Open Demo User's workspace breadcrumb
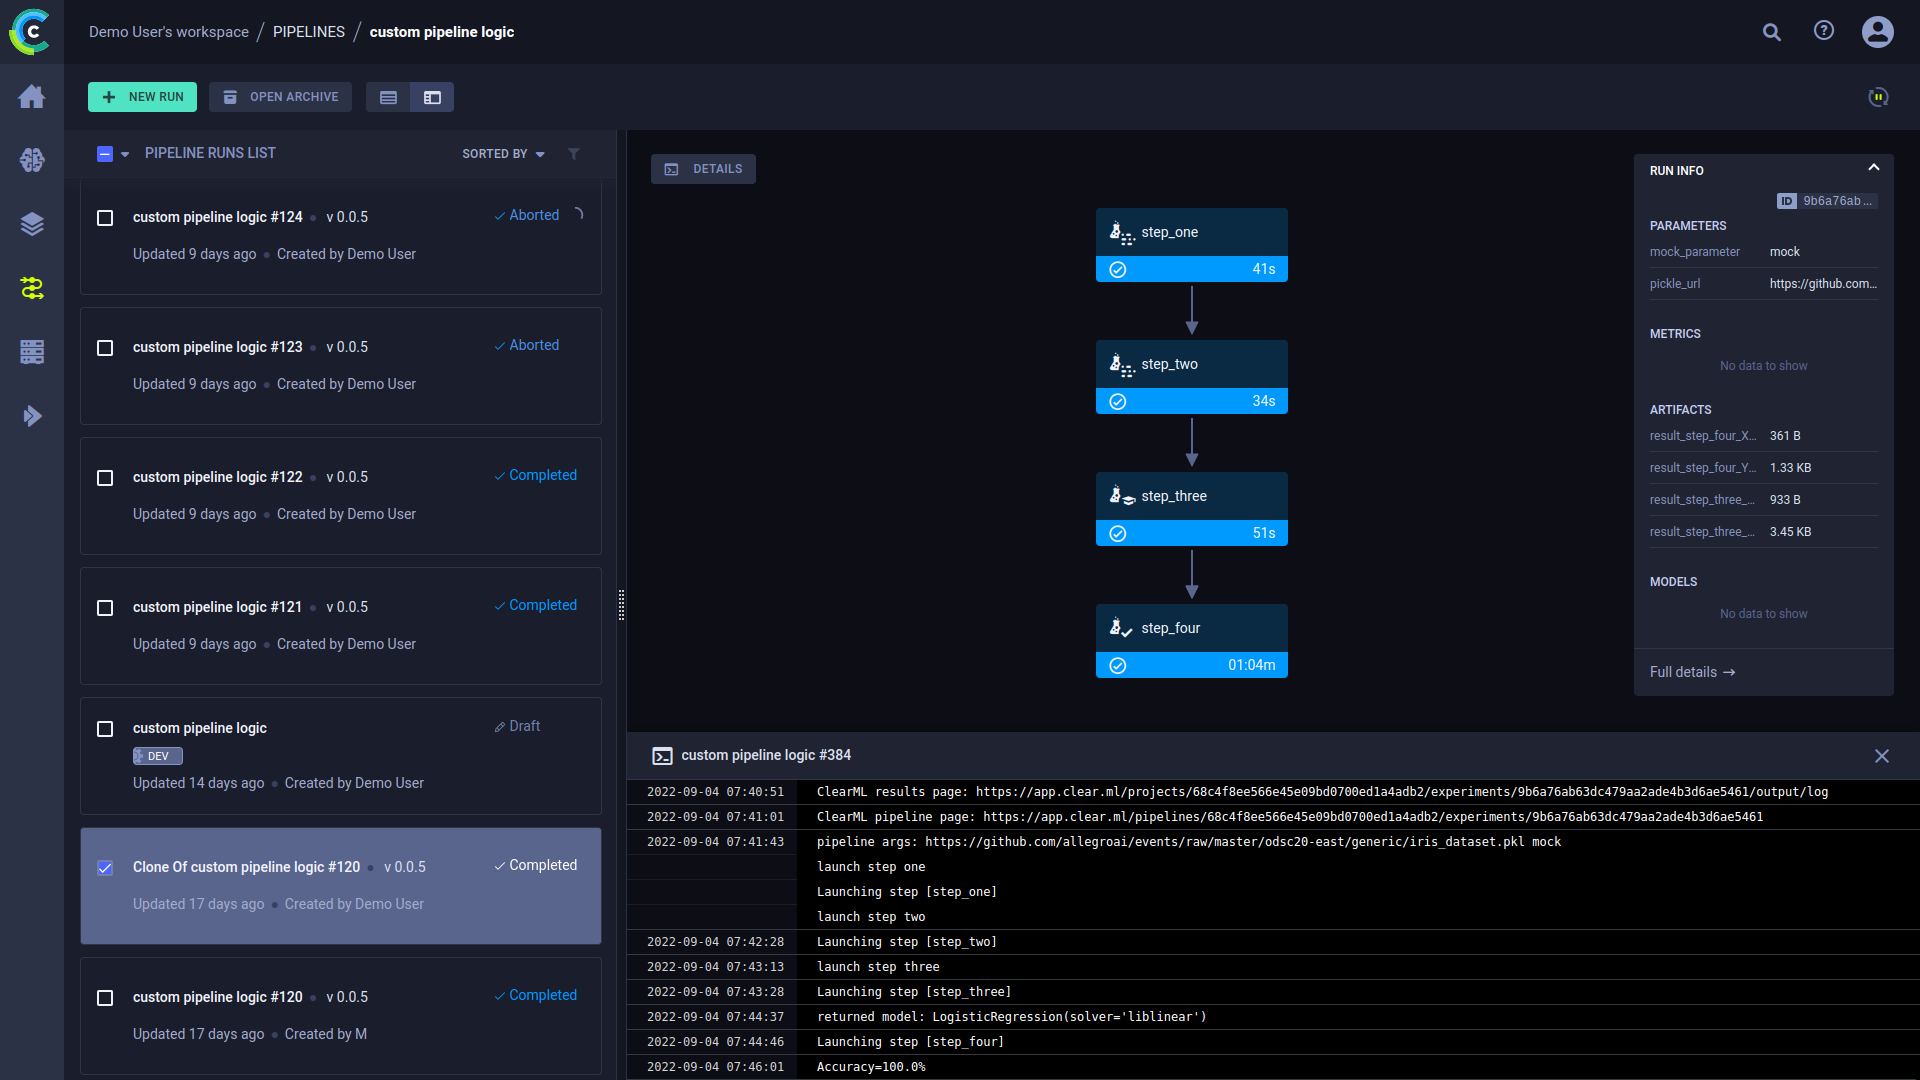The width and height of the screenshot is (1920, 1080). coord(168,31)
